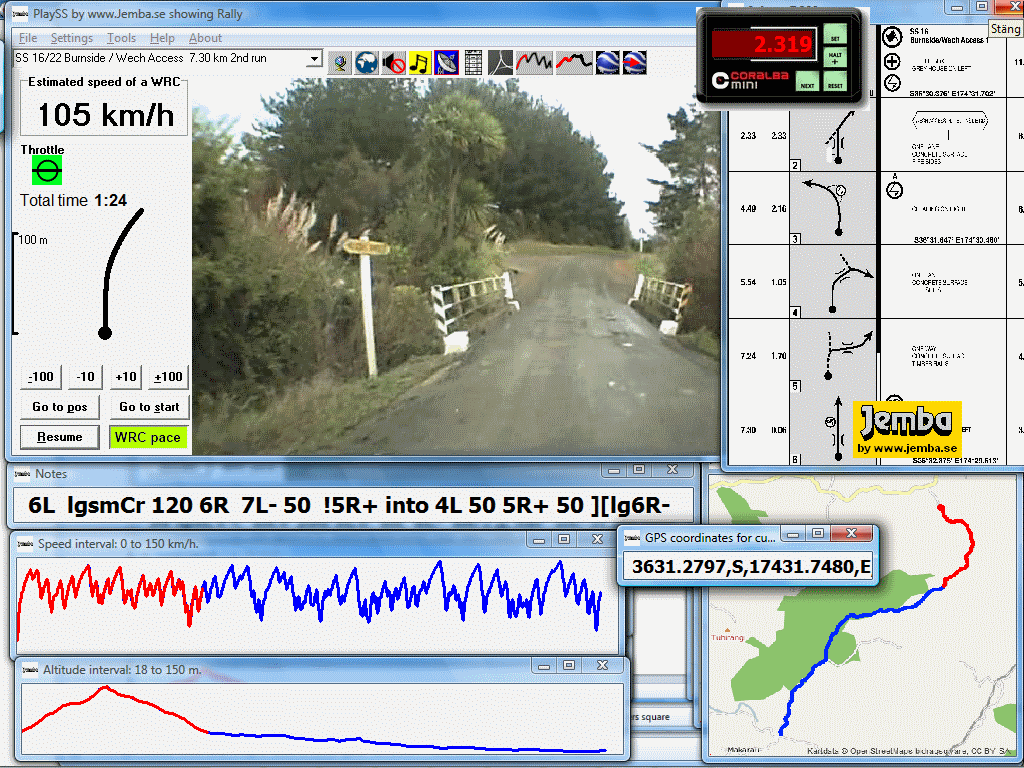Screen dimensions: 1024x768
Task: Click the satellite dish GPS icon
Action: coord(446,63)
